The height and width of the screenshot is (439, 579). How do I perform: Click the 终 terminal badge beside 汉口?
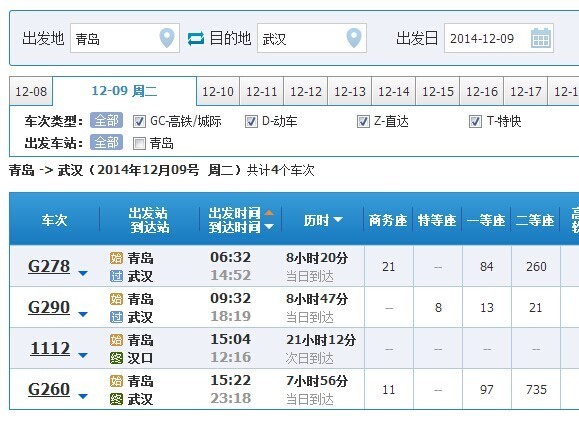click(x=116, y=358)
